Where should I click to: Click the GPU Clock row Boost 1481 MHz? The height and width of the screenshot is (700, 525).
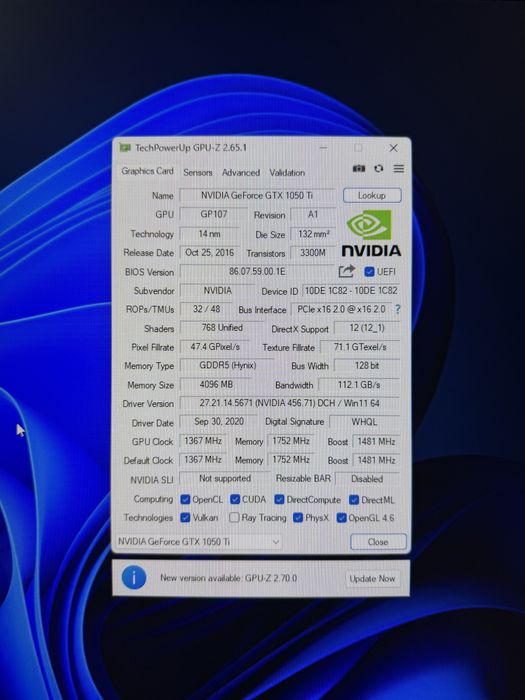pos(376,442)
